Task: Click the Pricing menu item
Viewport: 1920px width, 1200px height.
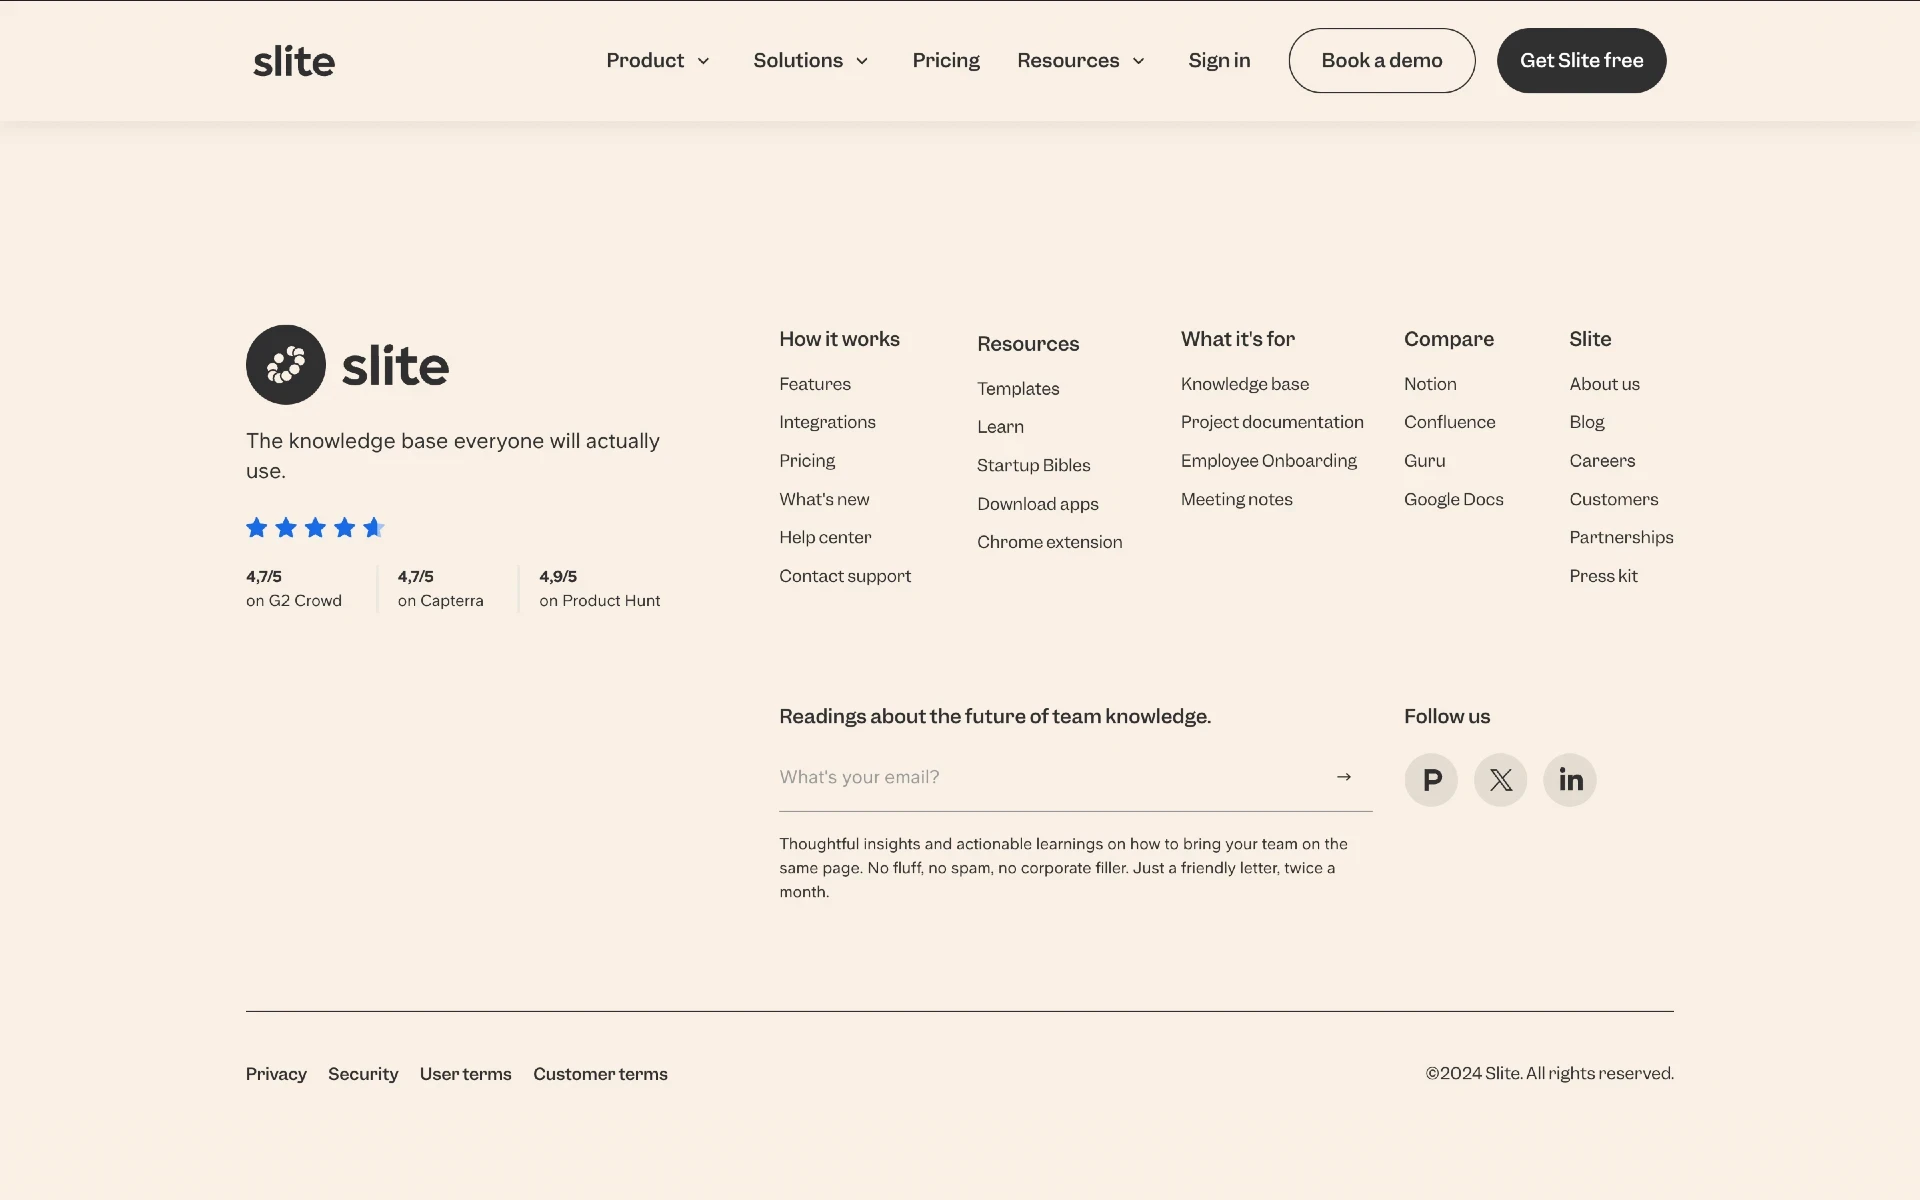Action: [945, 61]
